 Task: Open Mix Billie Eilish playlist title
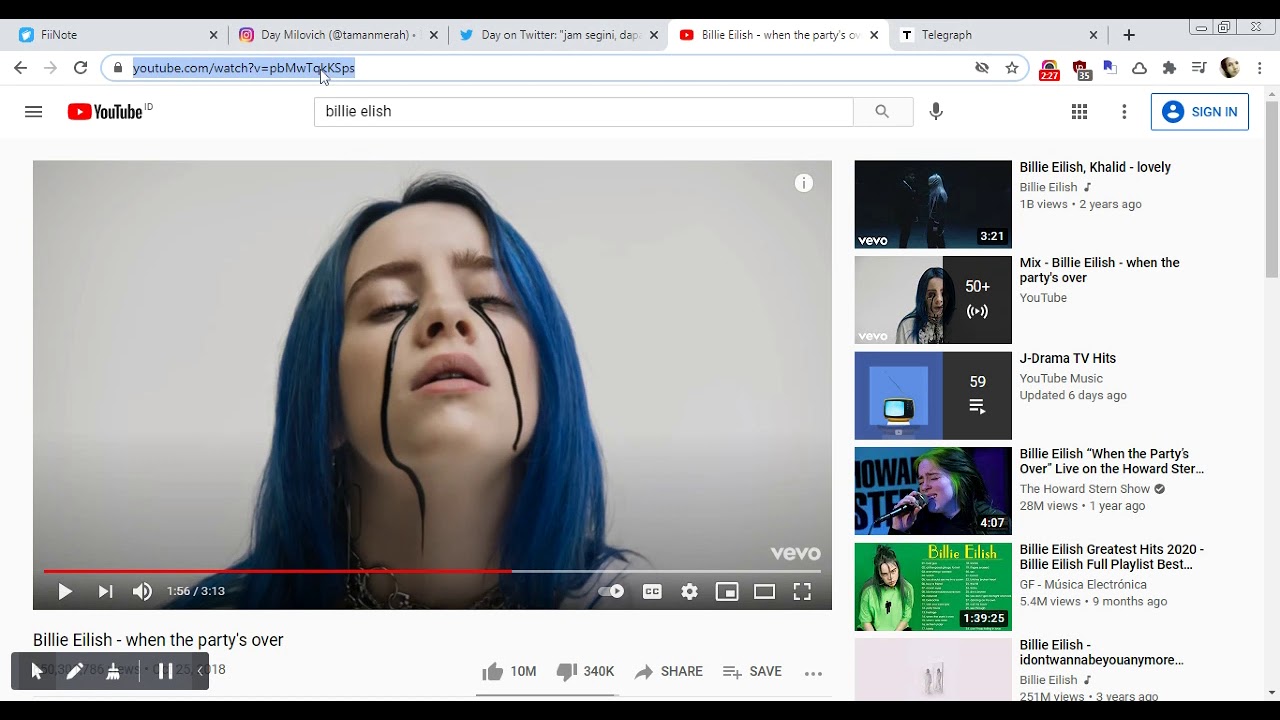pos(1099,270)
